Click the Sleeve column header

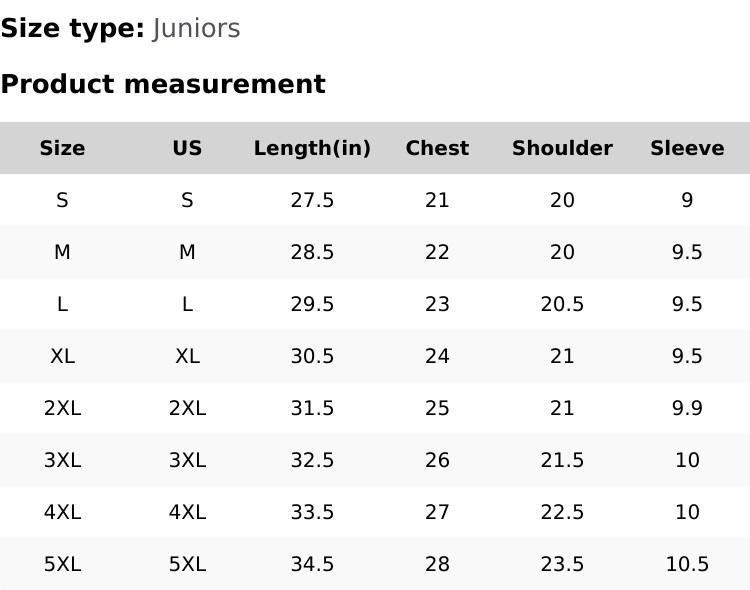pos(687,148)
